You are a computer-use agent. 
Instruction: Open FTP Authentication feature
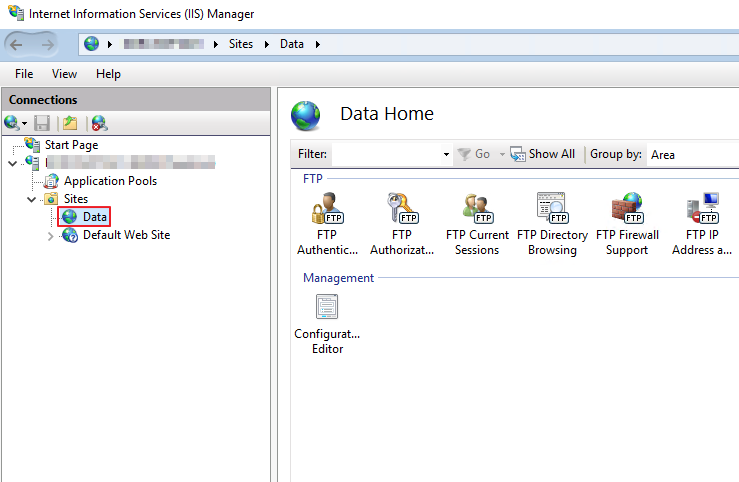[327, 223]
